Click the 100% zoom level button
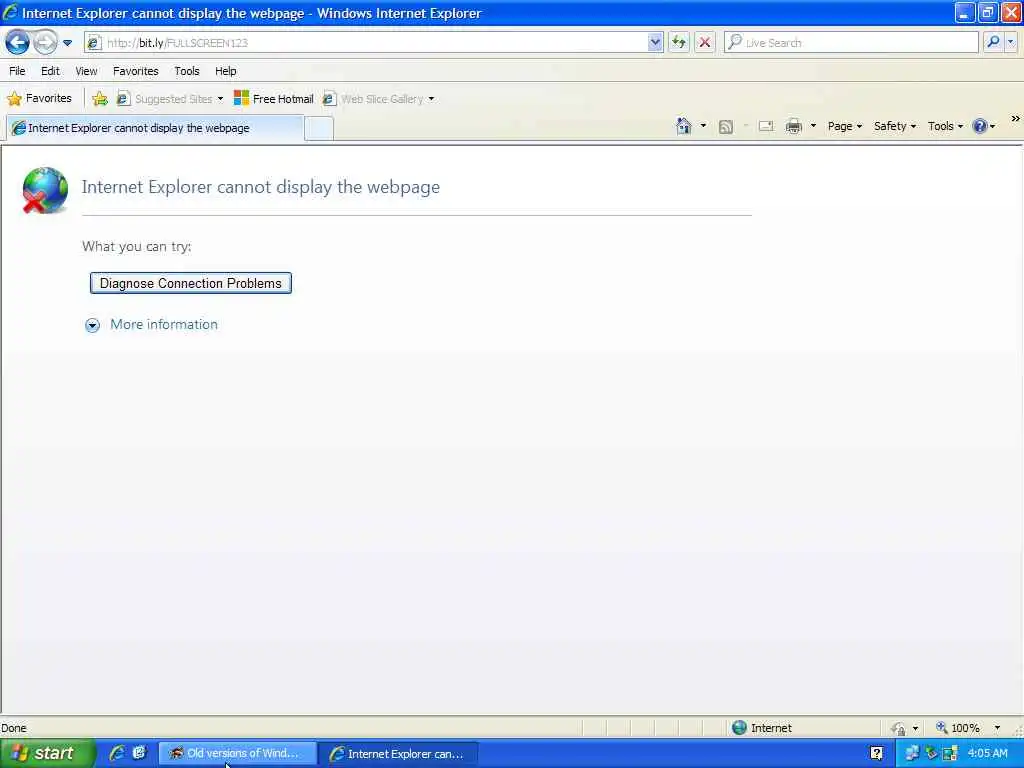Viewport: 1024px width, 768px height. tap(957, 728)
